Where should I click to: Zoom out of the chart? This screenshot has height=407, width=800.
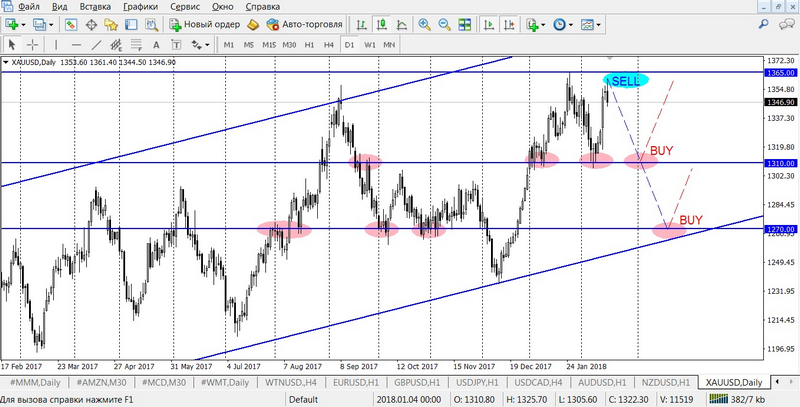(445, 24)
